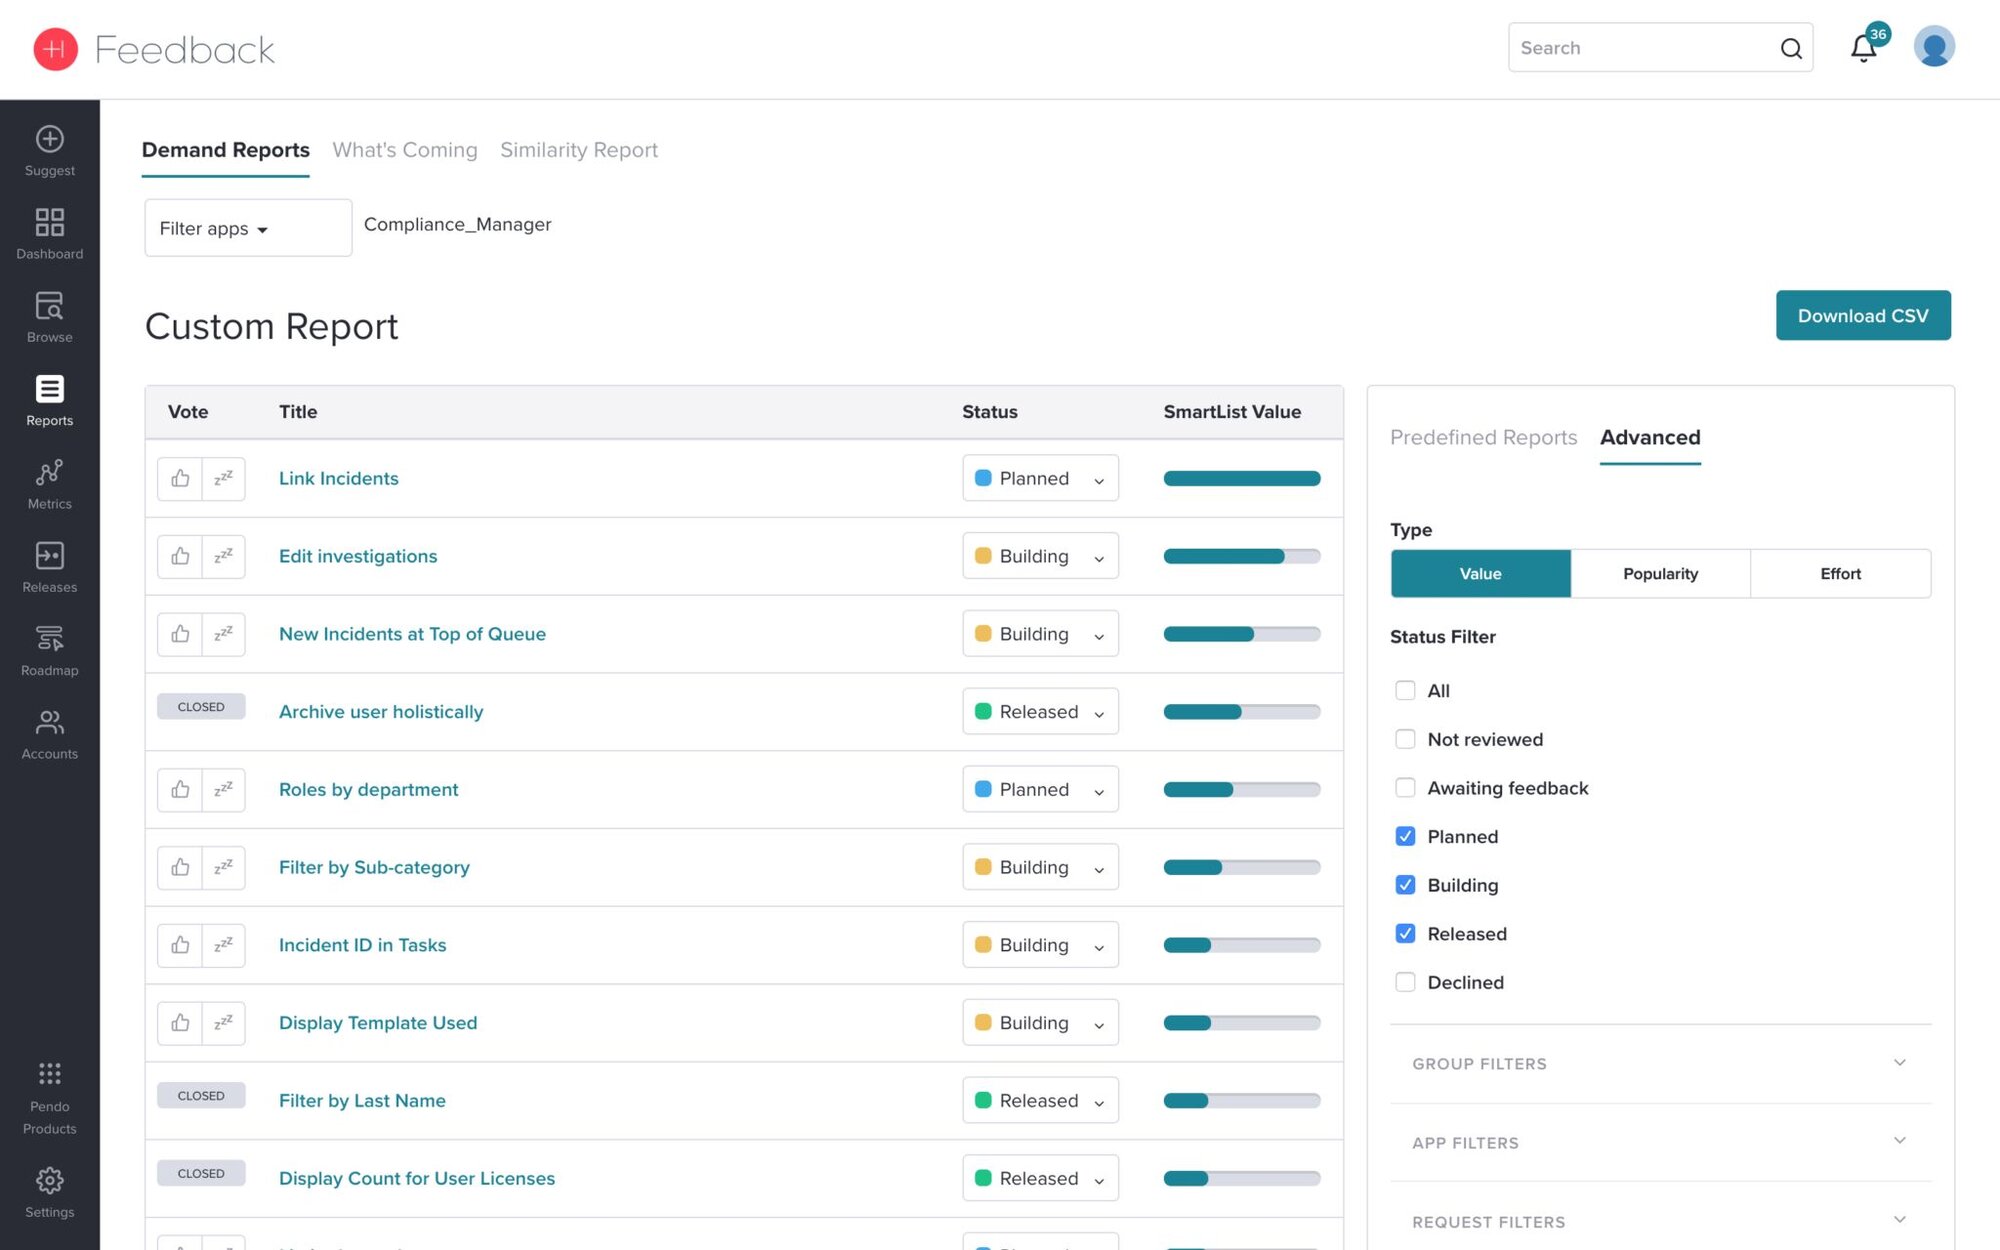Snooze New Incidents at Top of Queue

pos(224,634)
